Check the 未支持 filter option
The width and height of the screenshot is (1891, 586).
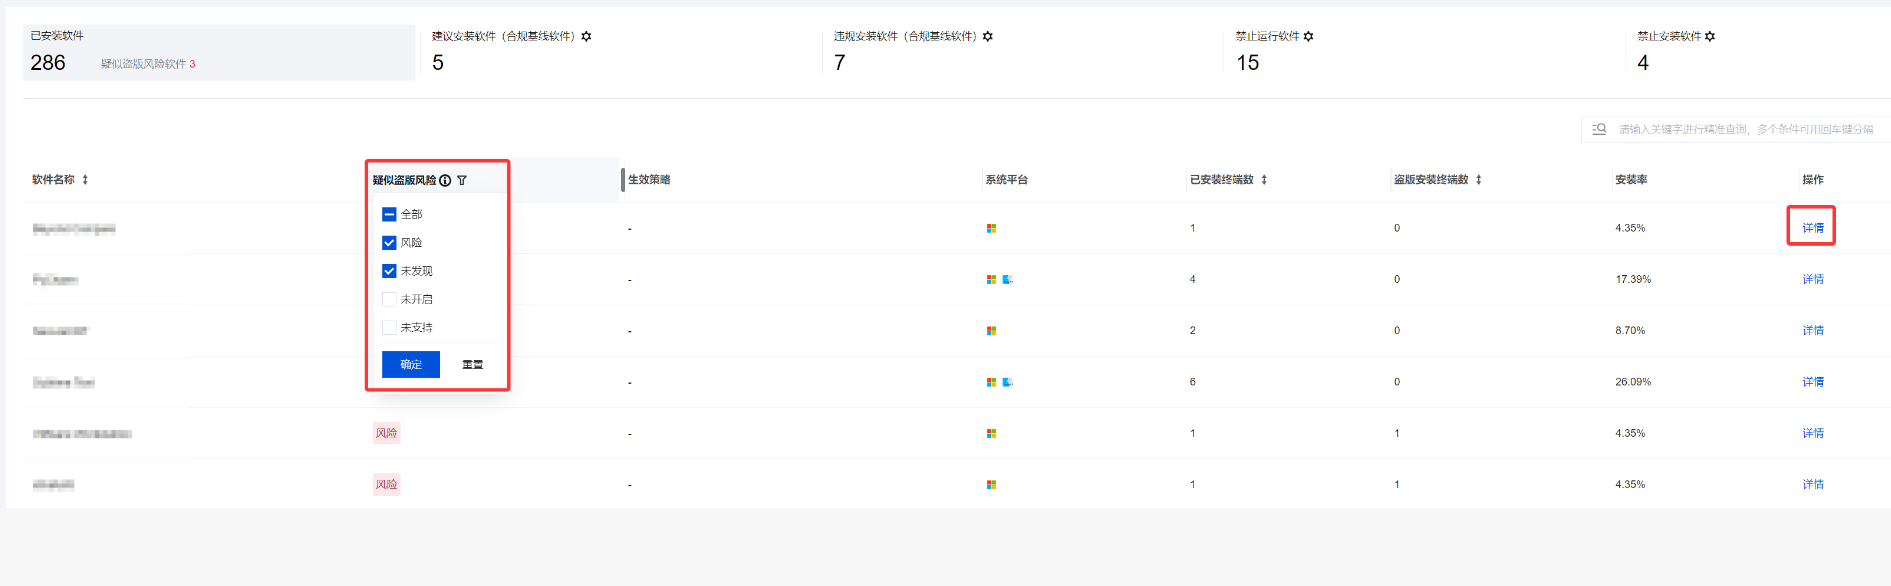pos(389,327)
